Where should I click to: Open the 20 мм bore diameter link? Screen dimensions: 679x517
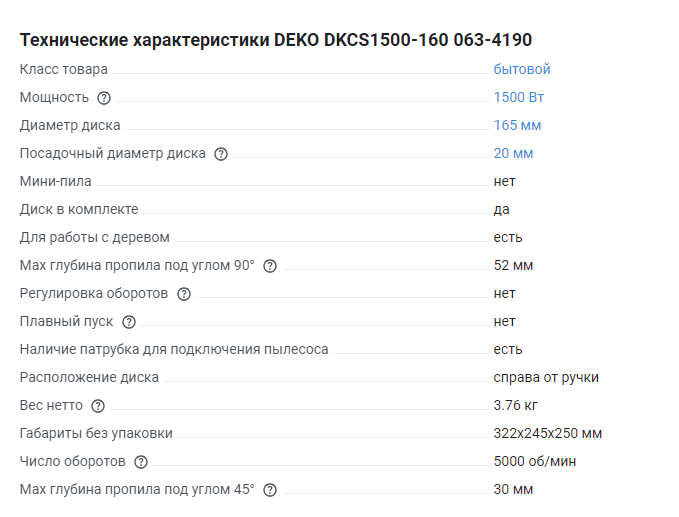tap(513, 153)
